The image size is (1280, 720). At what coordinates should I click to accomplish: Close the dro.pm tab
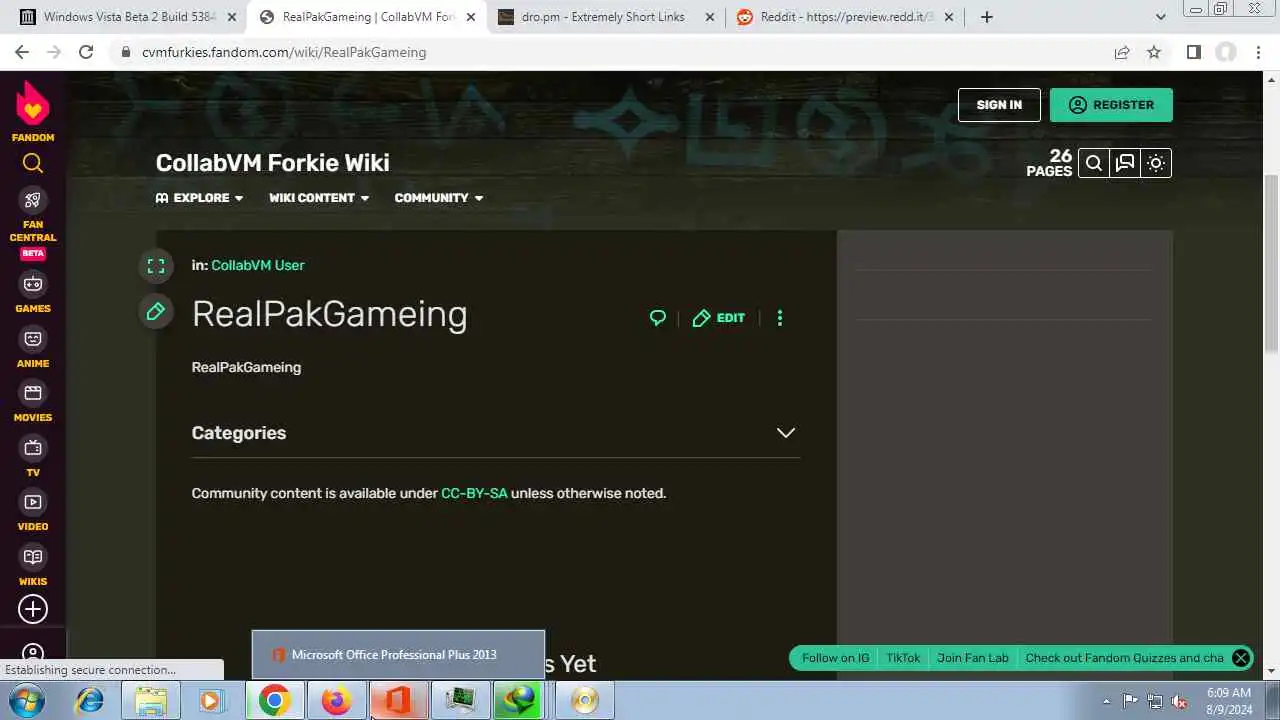[x=710, y=17]
